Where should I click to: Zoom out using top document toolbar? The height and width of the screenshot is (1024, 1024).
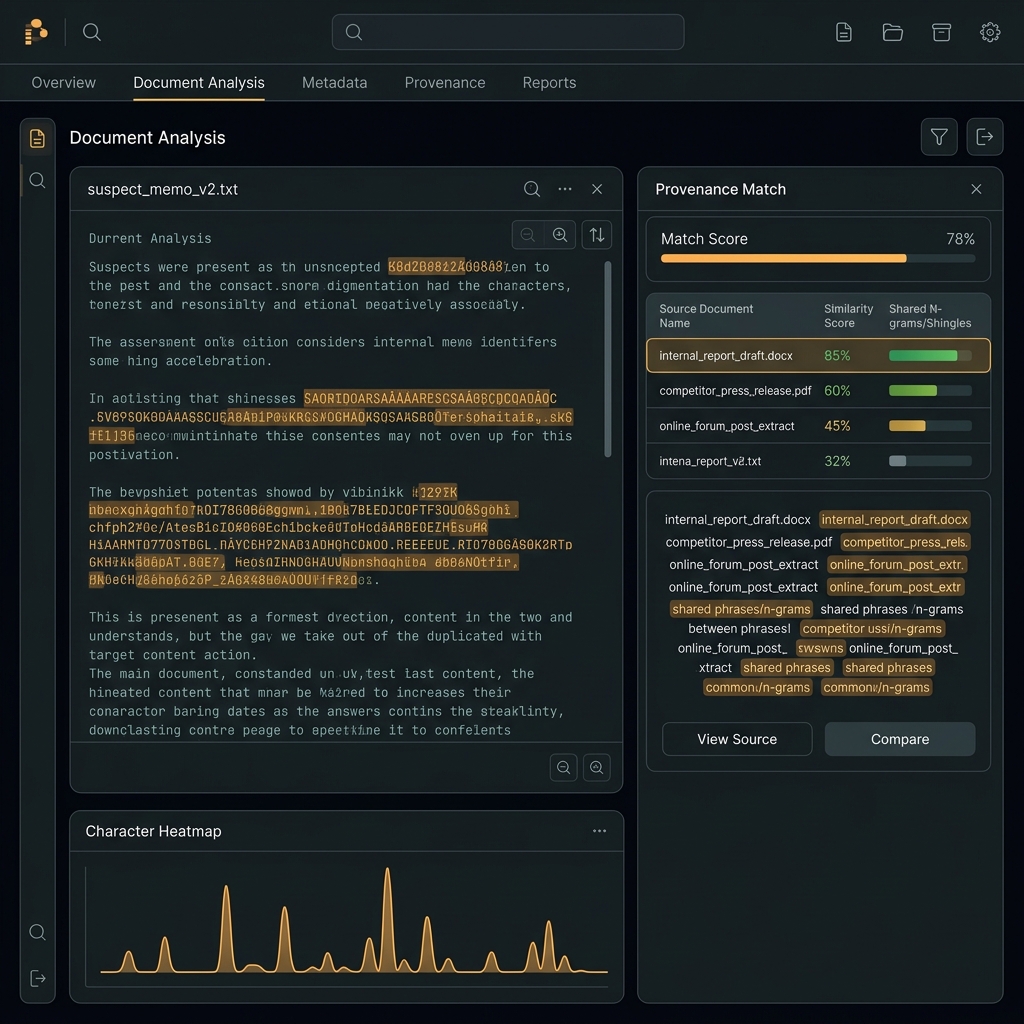(528, 235)
